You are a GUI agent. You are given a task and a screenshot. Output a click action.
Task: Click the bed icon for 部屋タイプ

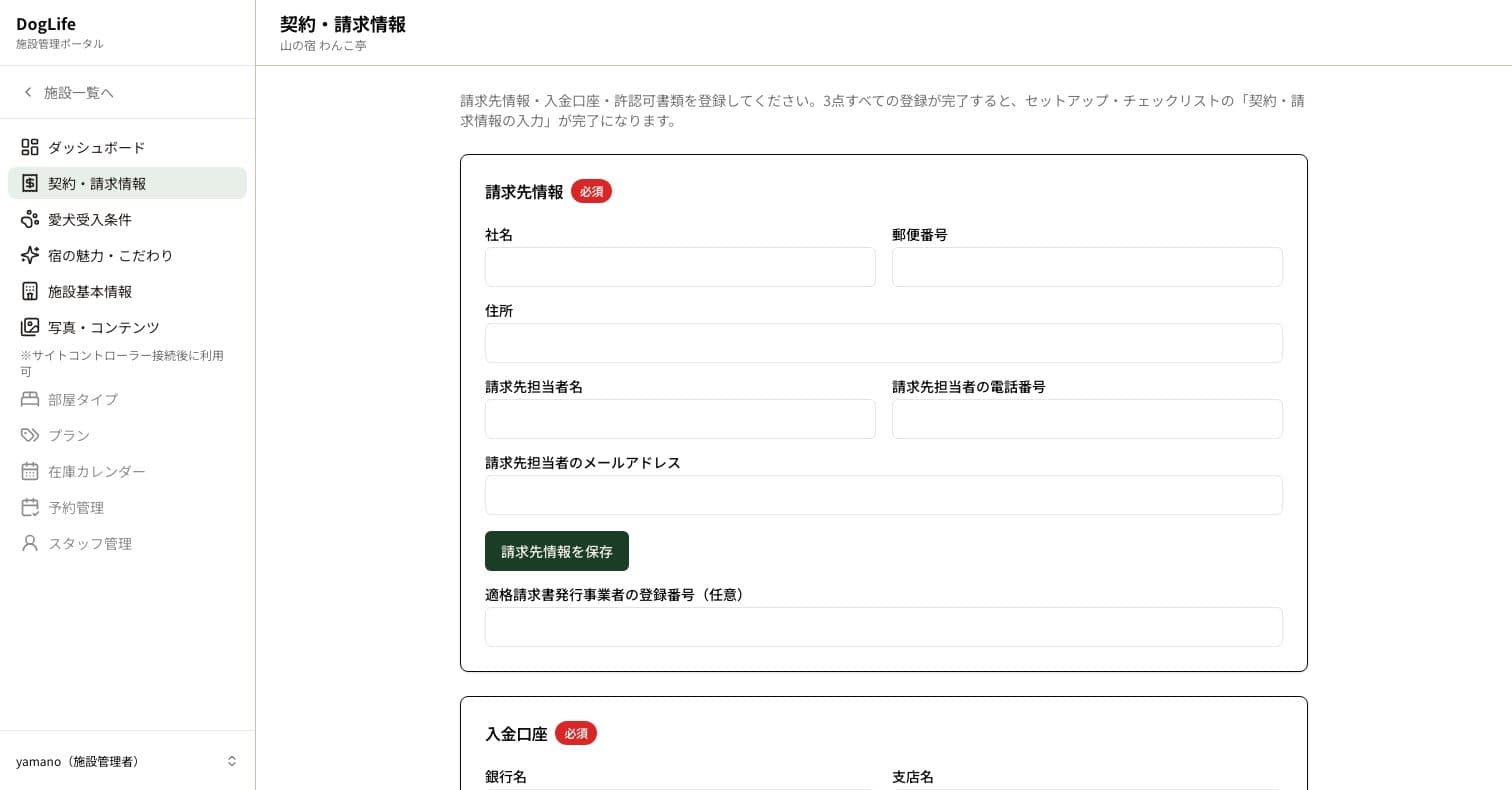pyautogui.click(x=30, y=400)
